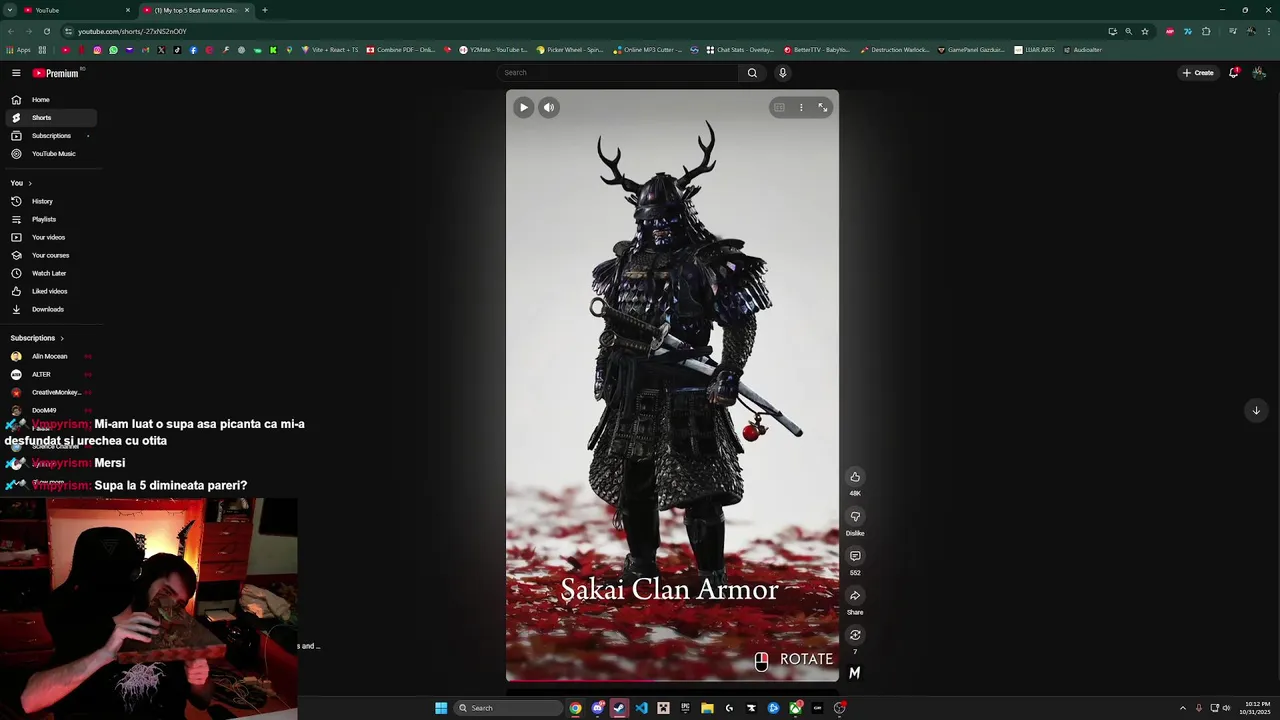Click the YouTube Premium logo

55,73
